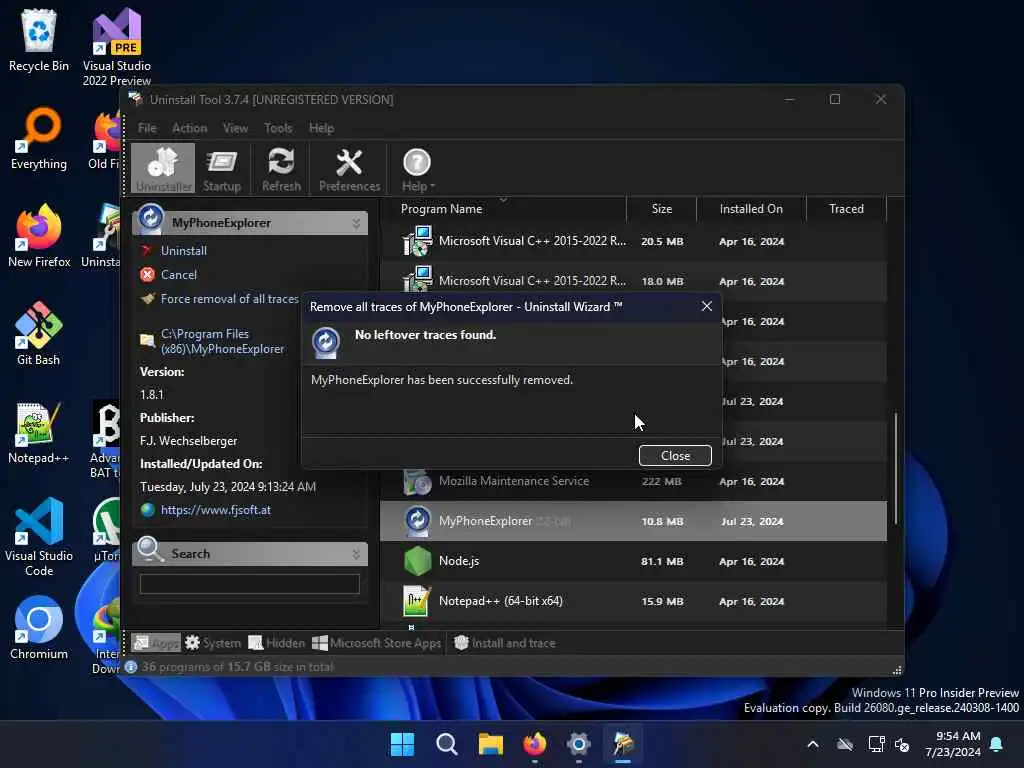Open File Explorer from taskbar

pyautogui.click(x=490, y=744)
